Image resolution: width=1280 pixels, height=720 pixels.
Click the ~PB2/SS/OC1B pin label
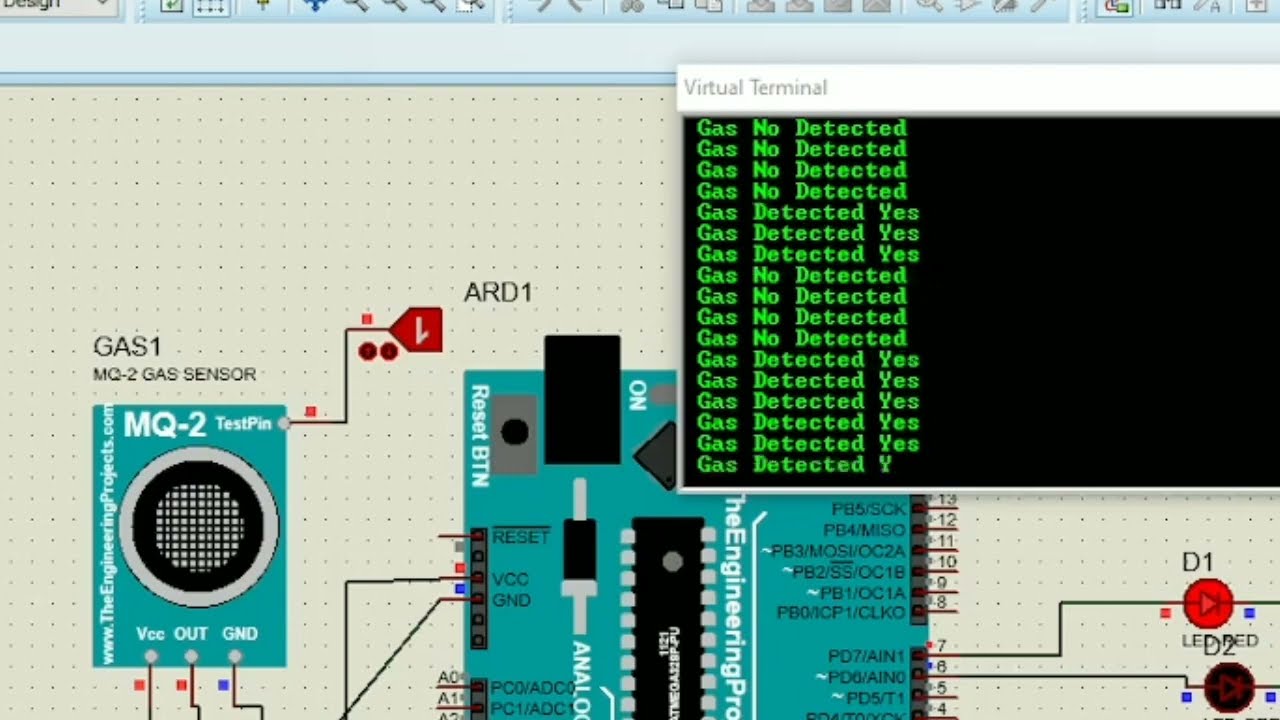[x=845, y=572]
